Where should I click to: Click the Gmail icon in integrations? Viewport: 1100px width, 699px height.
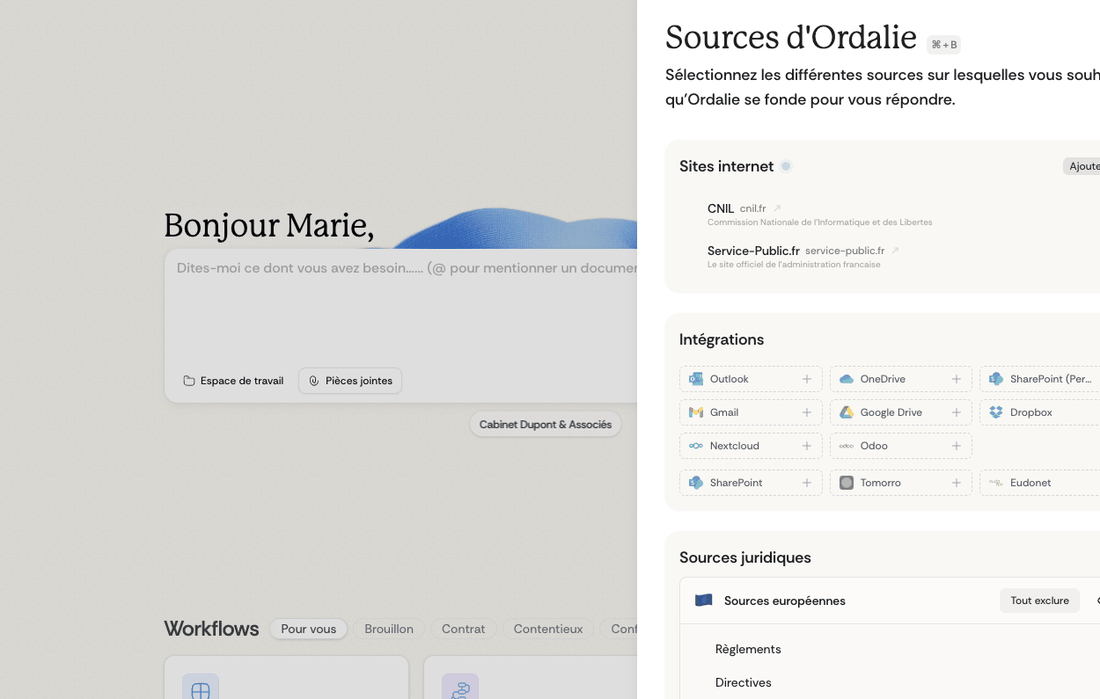point(695,412)
